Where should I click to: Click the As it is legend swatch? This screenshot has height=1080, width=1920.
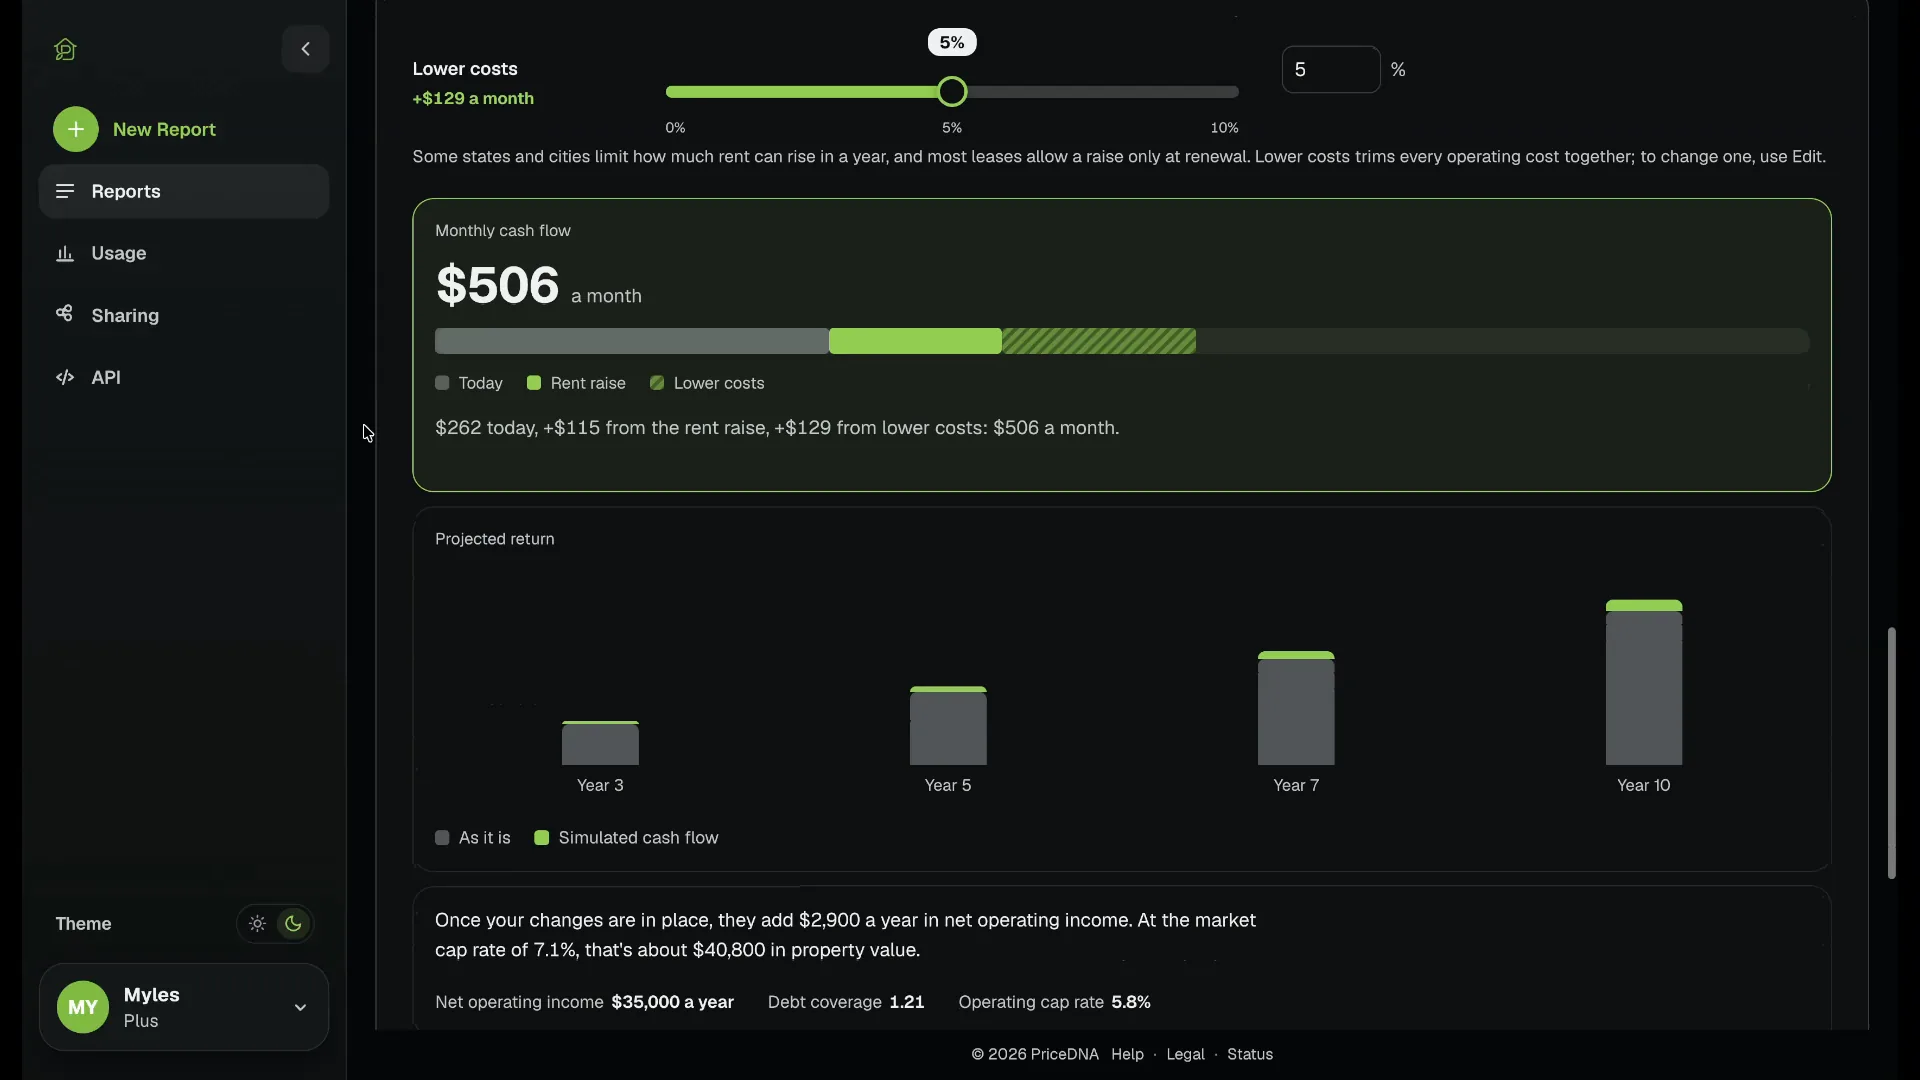coord(442,838)
